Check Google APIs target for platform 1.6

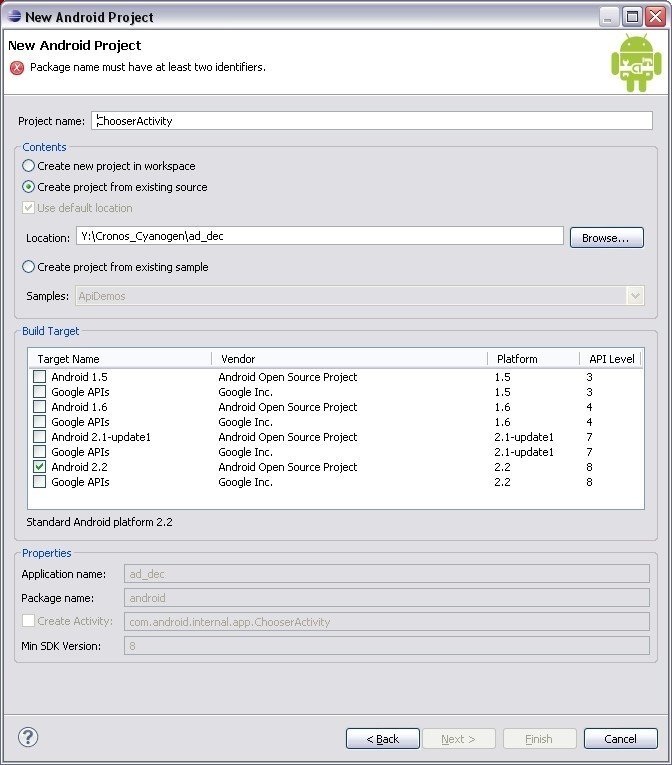tap(40, 422)
